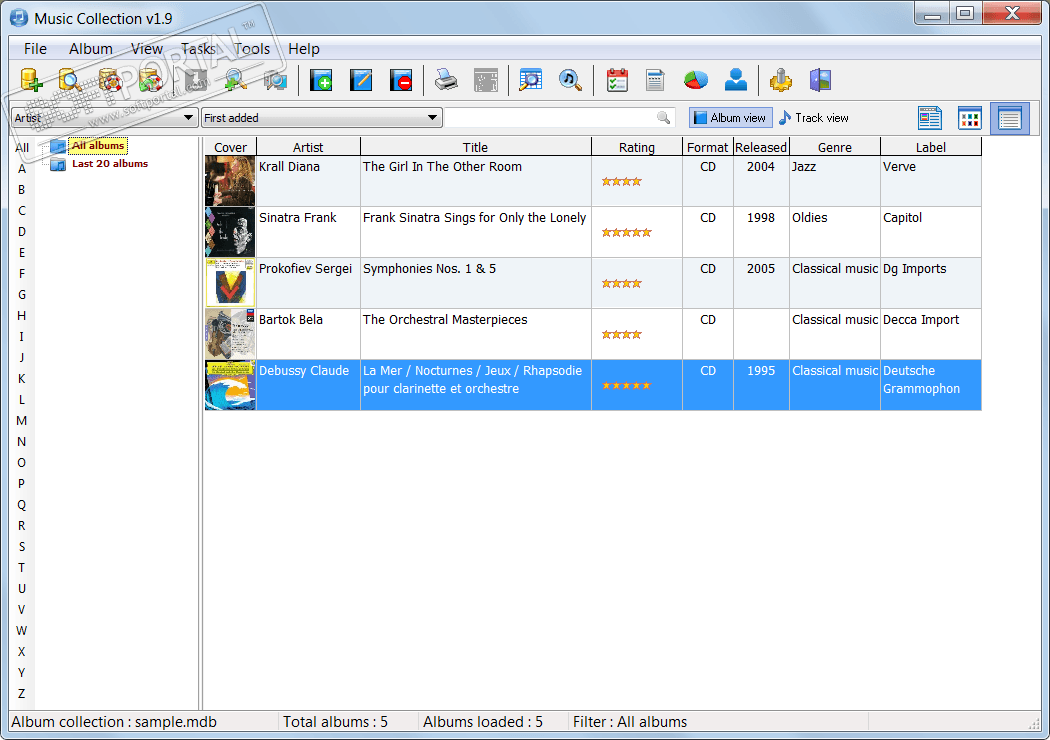Click the gear with lever toolbar icon
This screenshot has height=740, width=1050.
click(781, 80)
